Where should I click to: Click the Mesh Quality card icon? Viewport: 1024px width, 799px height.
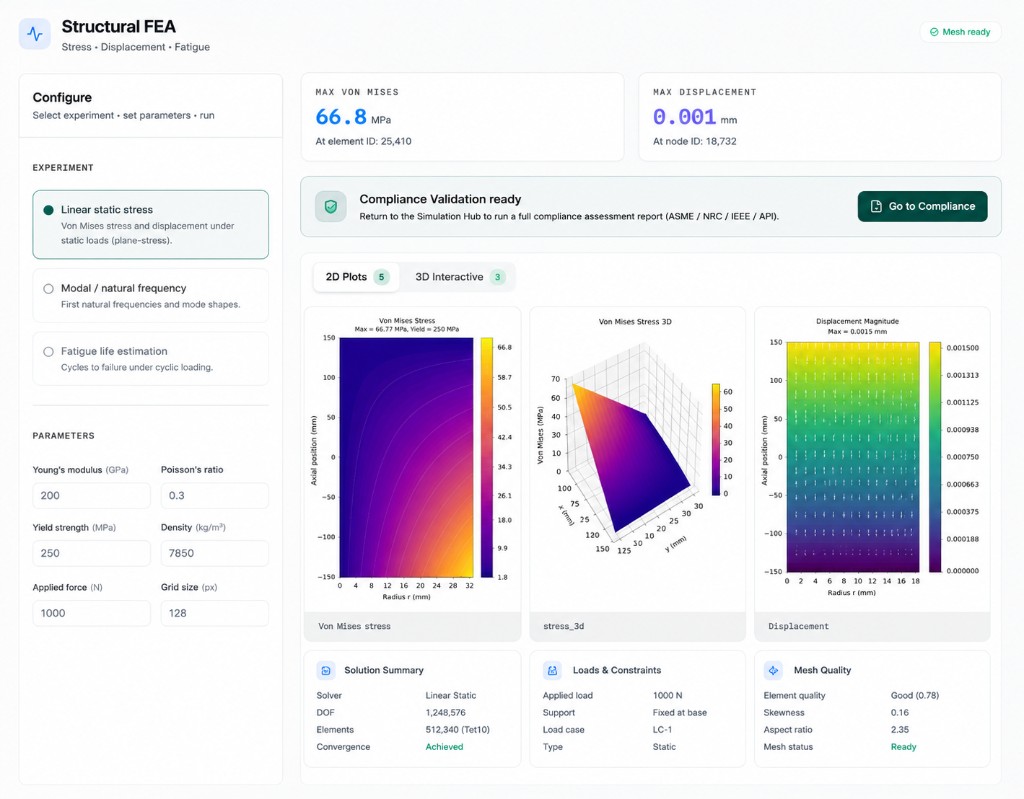[773, 670]
